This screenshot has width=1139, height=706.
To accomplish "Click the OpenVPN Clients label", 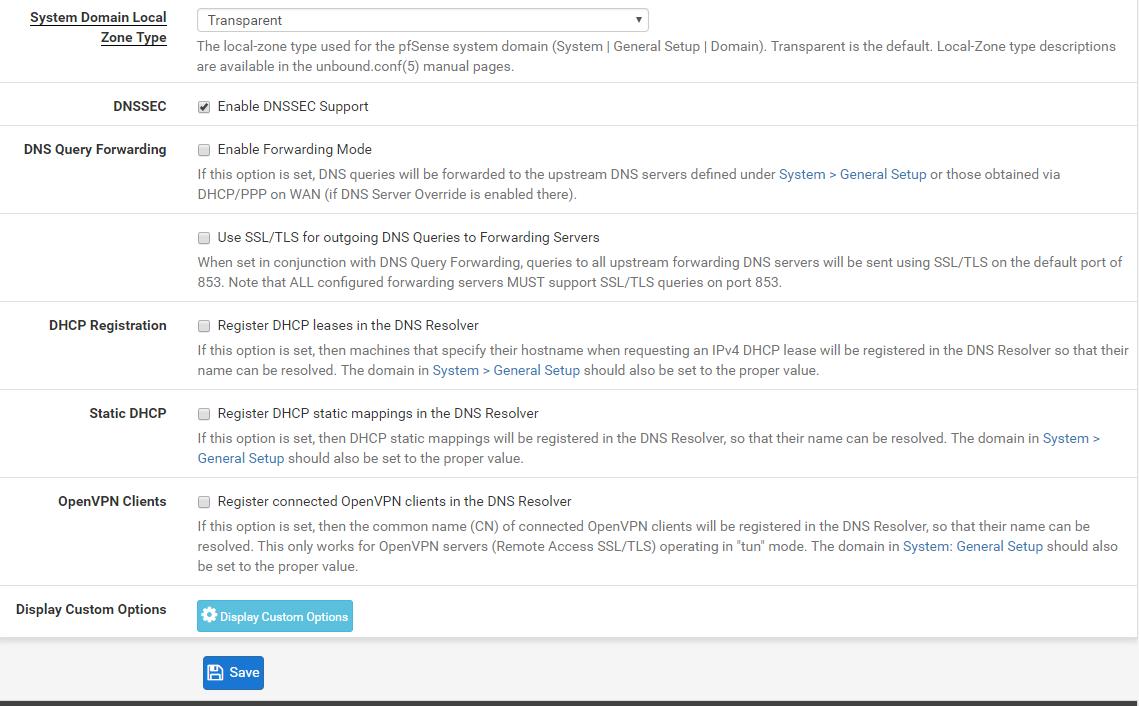I will 112,501.
